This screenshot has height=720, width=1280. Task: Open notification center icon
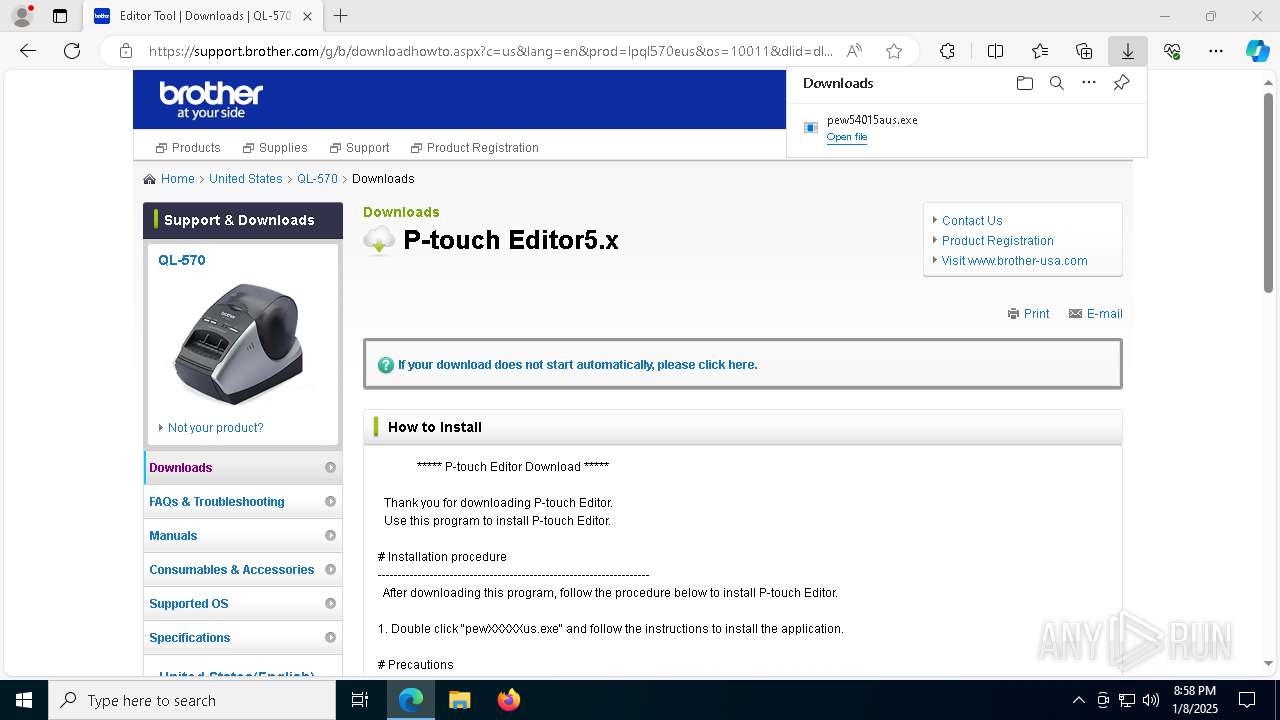[1247, 700]
